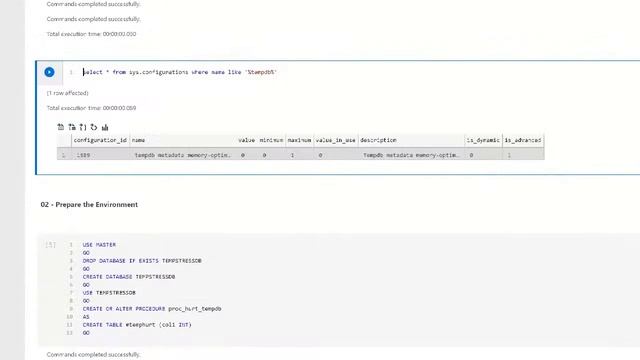
Task: Select the maximum cell showing 1
Action: (299, 155)
